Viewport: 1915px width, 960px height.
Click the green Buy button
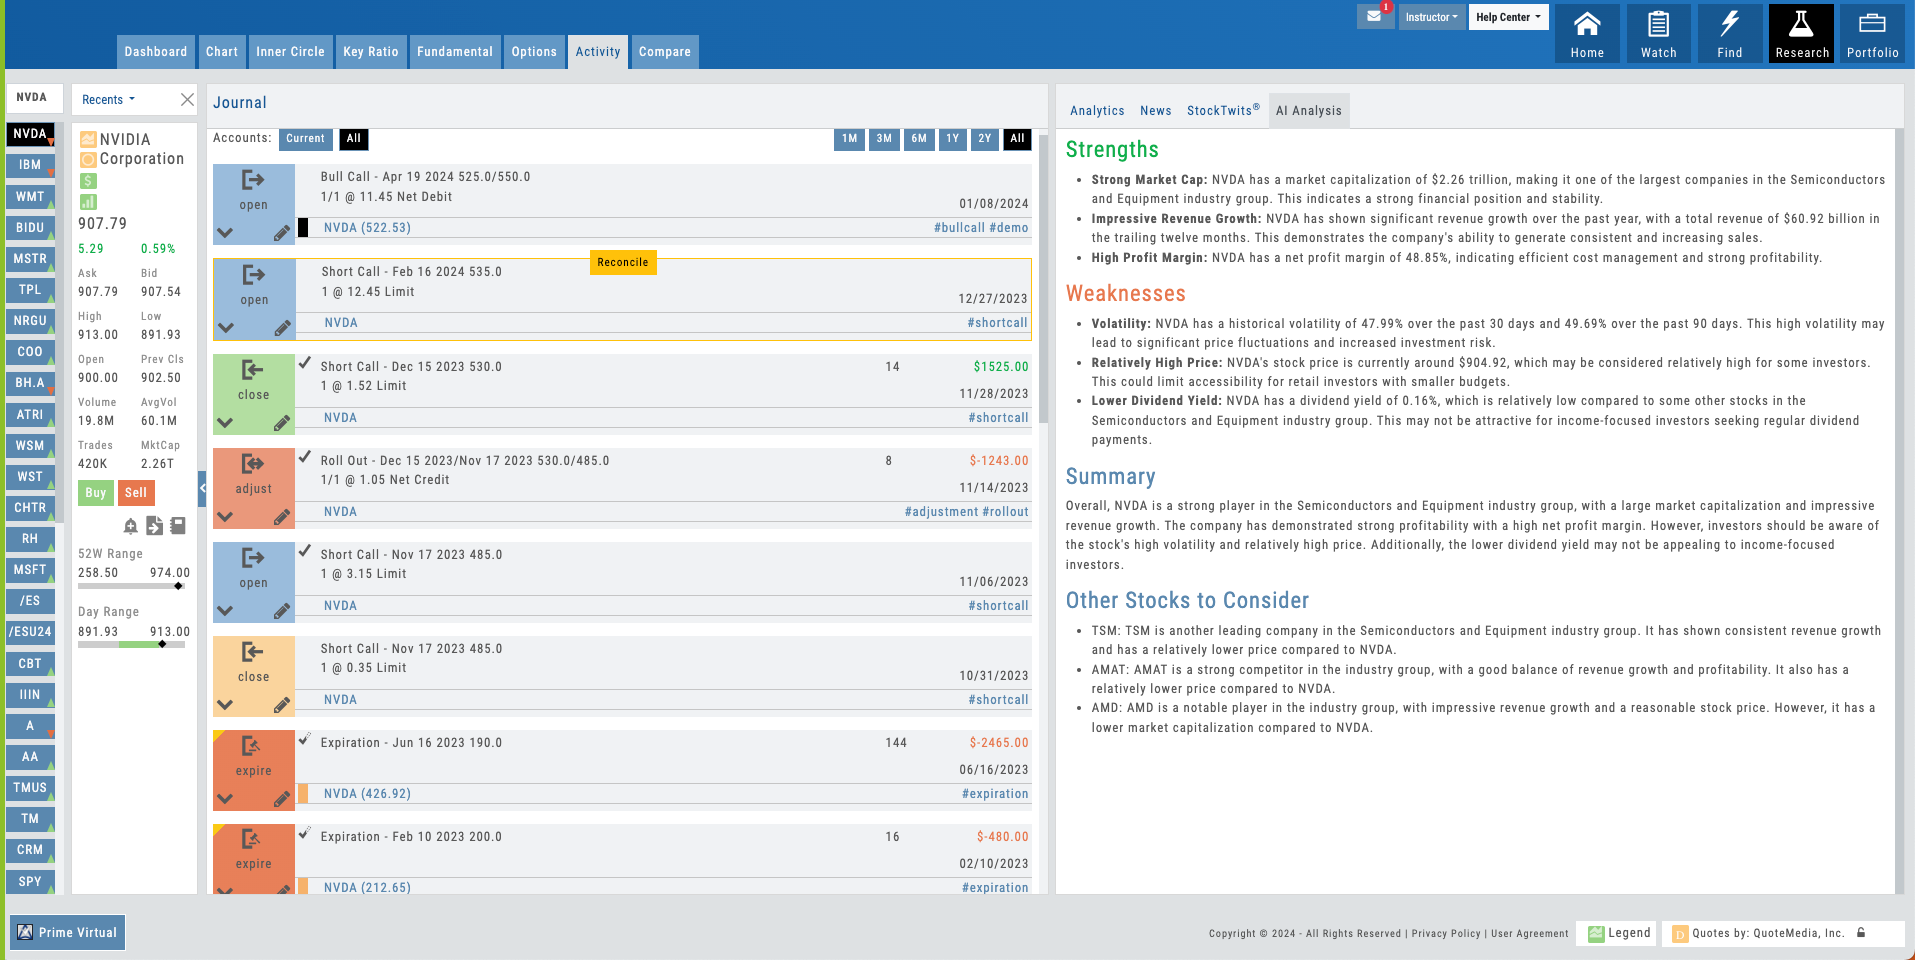click(96, 493)
